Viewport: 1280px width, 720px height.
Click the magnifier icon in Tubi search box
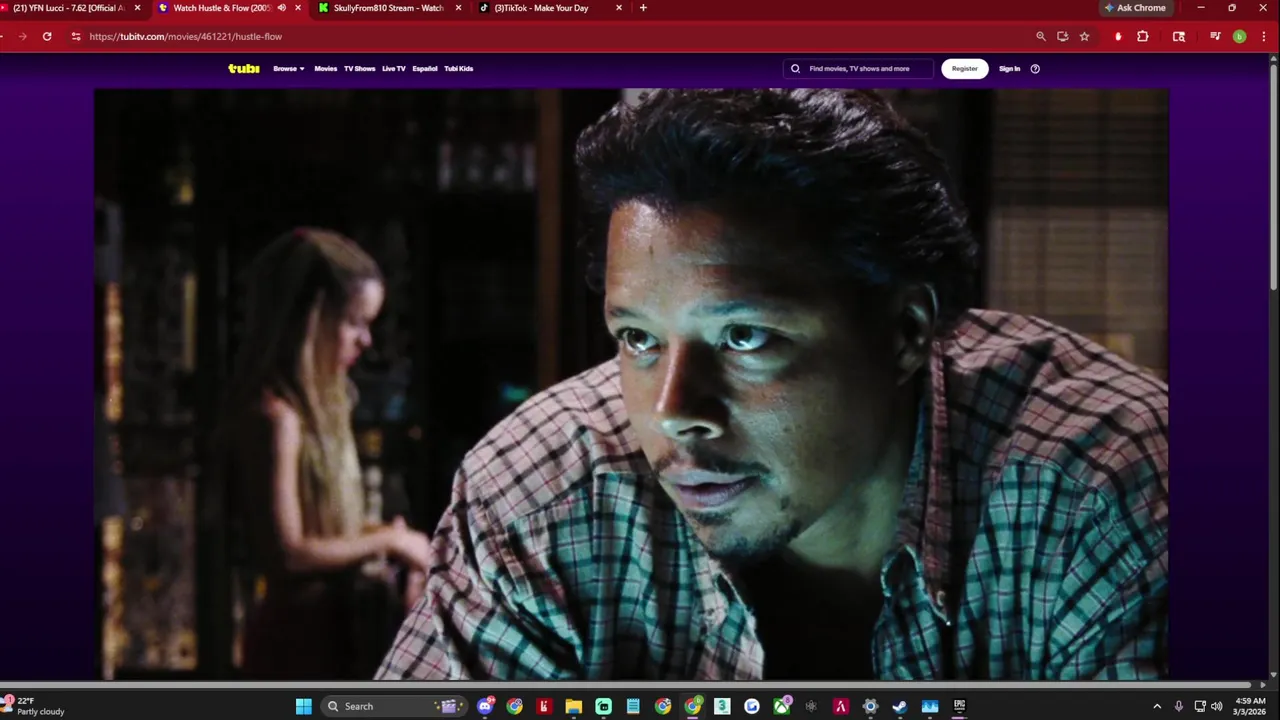[796, 69]
